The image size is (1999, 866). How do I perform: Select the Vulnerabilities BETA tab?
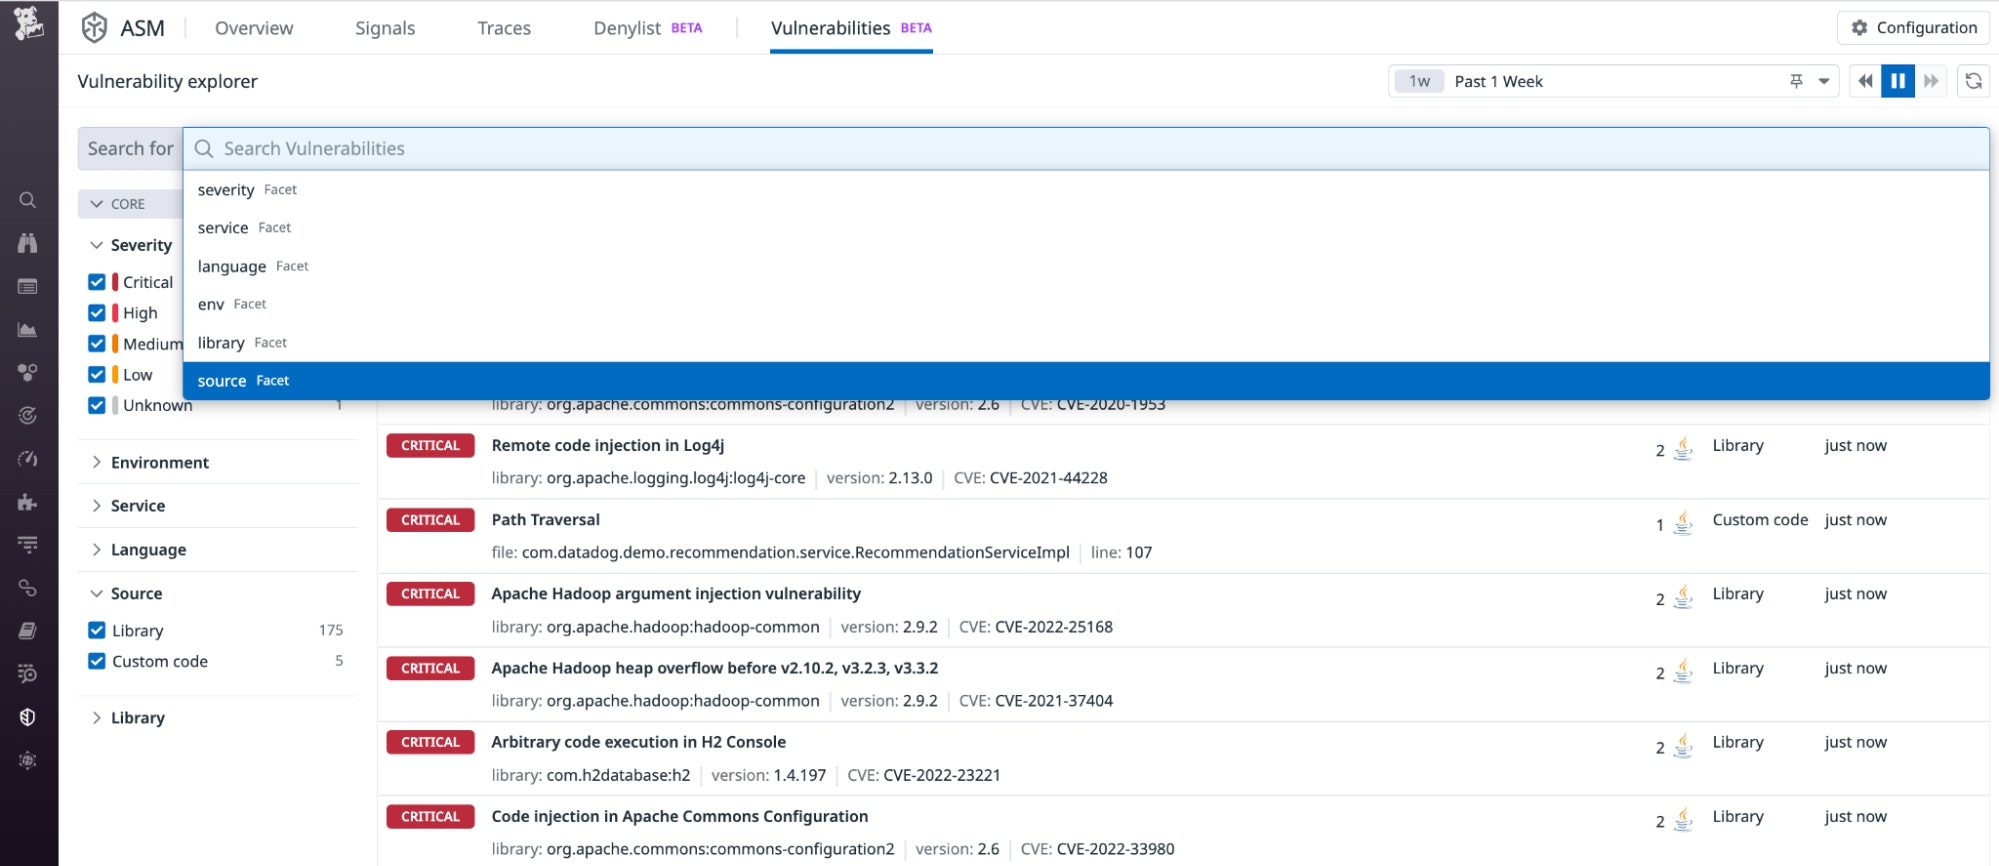point(851,28)
